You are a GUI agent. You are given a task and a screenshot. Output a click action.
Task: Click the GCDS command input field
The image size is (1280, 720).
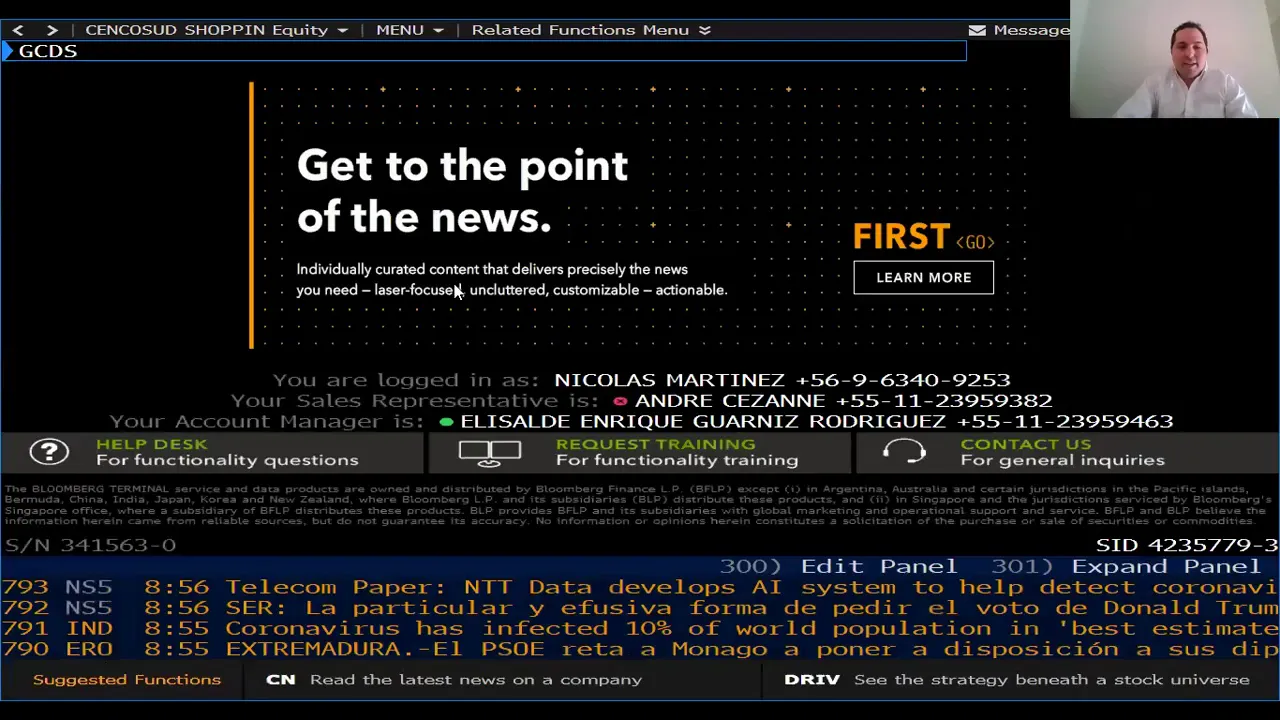pos(484,51)
